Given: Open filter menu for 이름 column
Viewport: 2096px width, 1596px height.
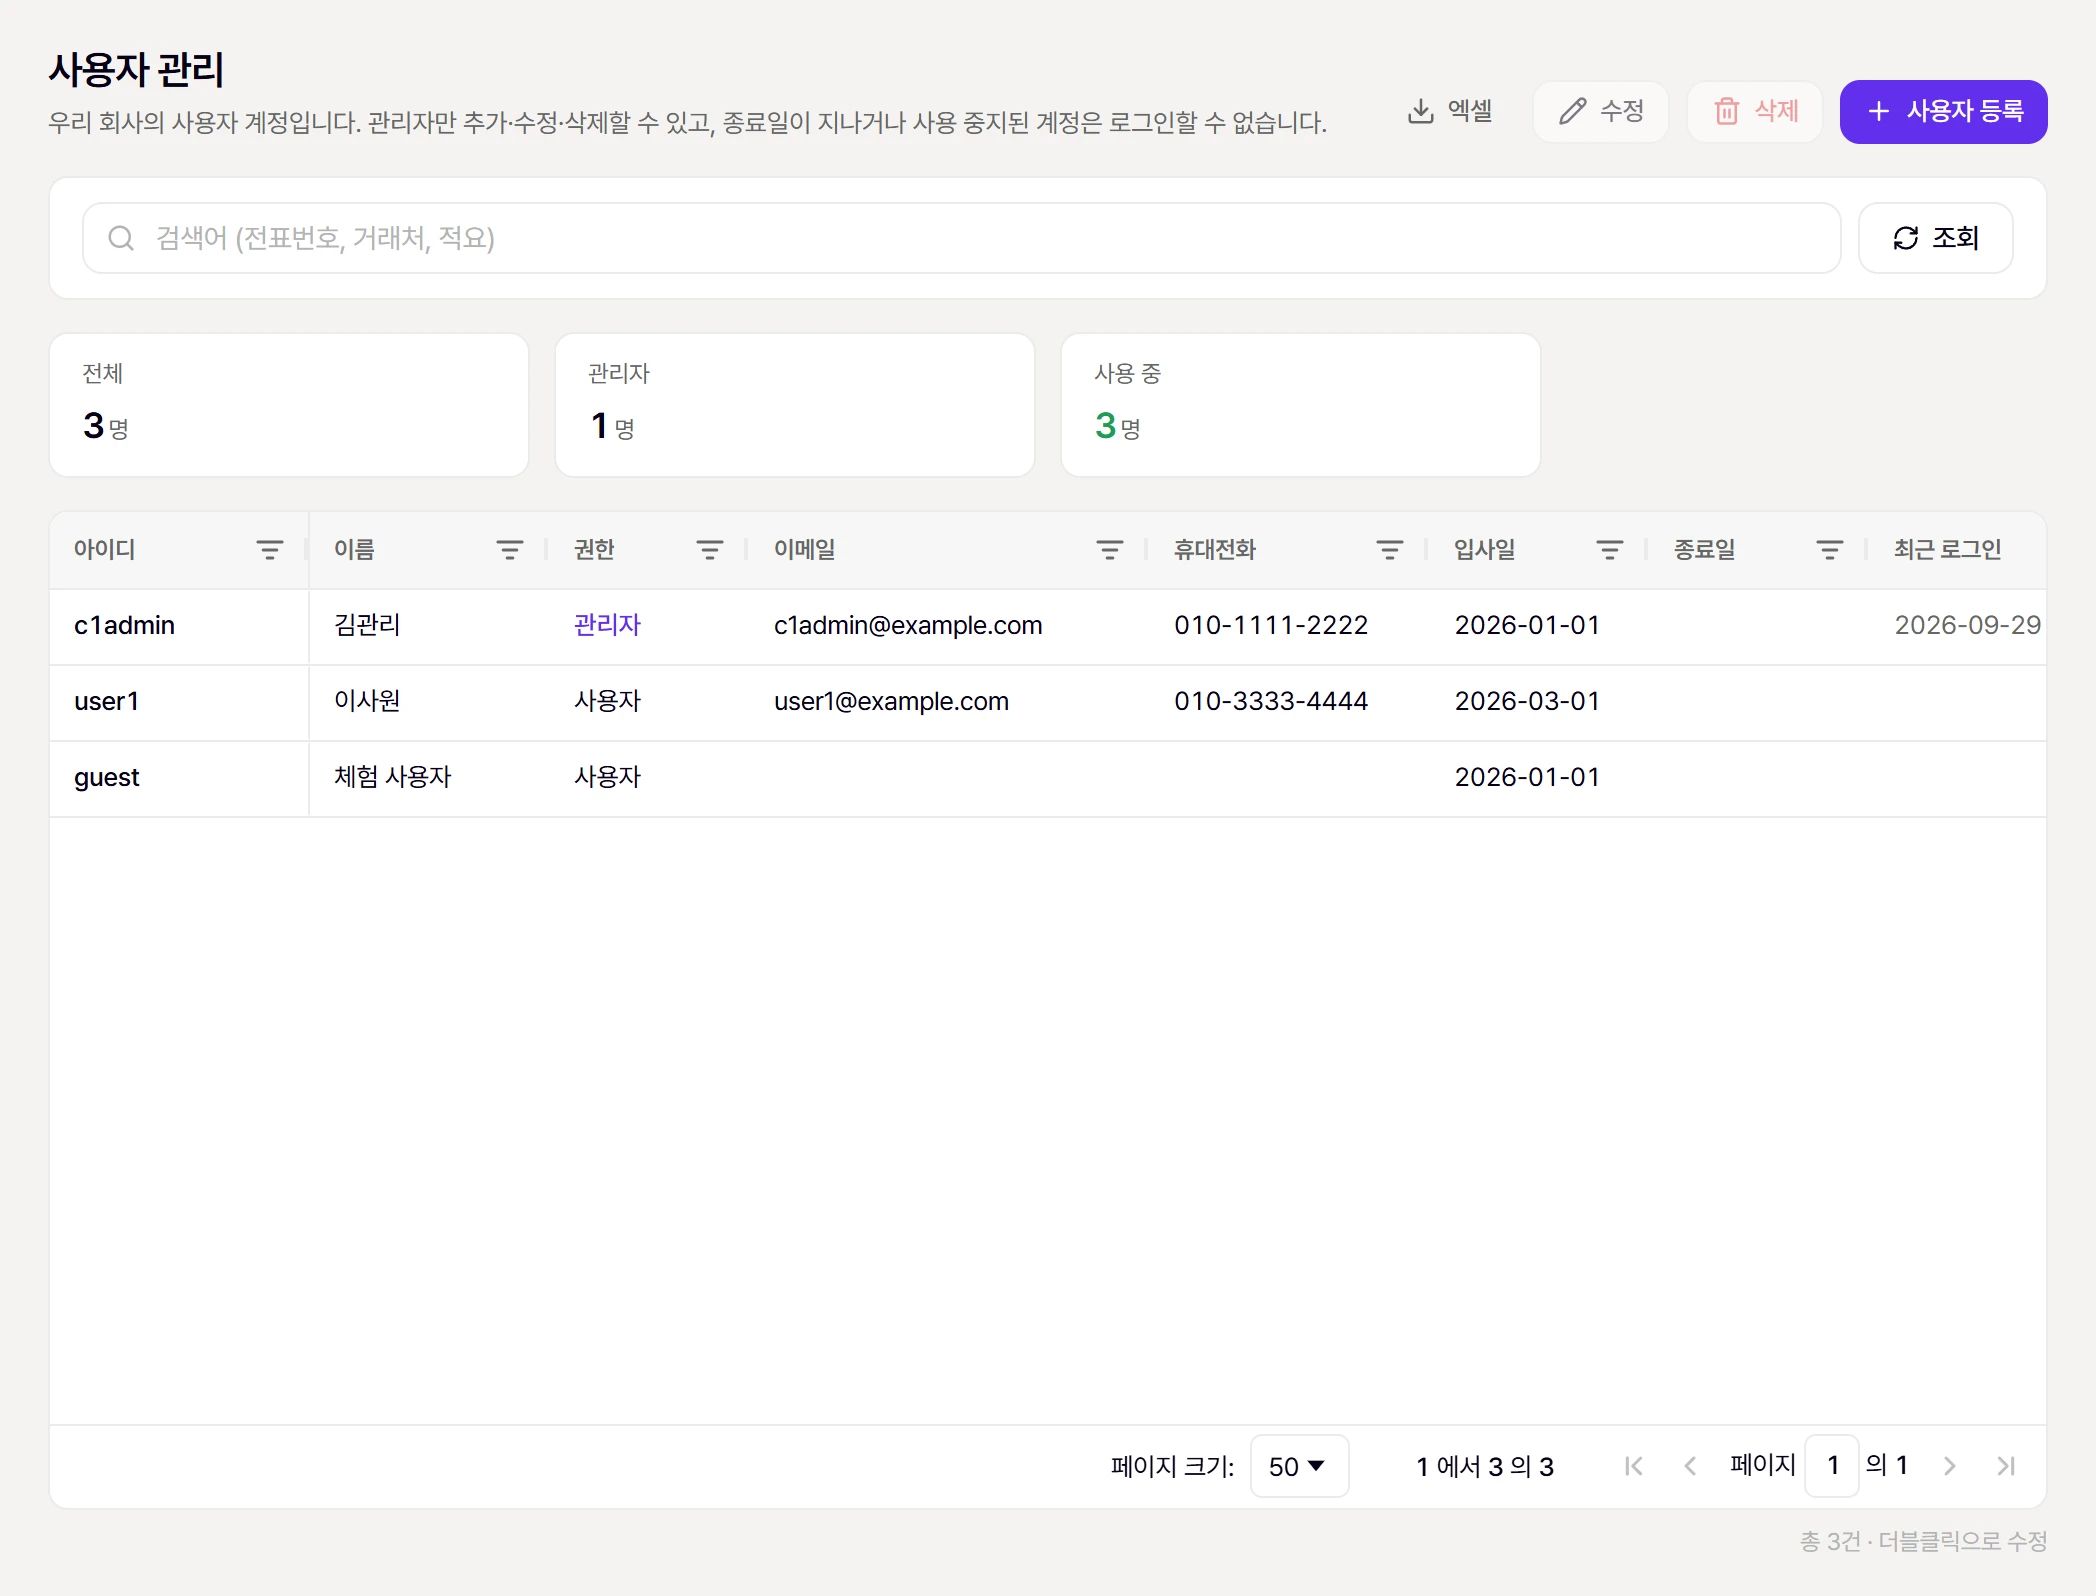Looking at the screenshot, I should tap(509, 550).
